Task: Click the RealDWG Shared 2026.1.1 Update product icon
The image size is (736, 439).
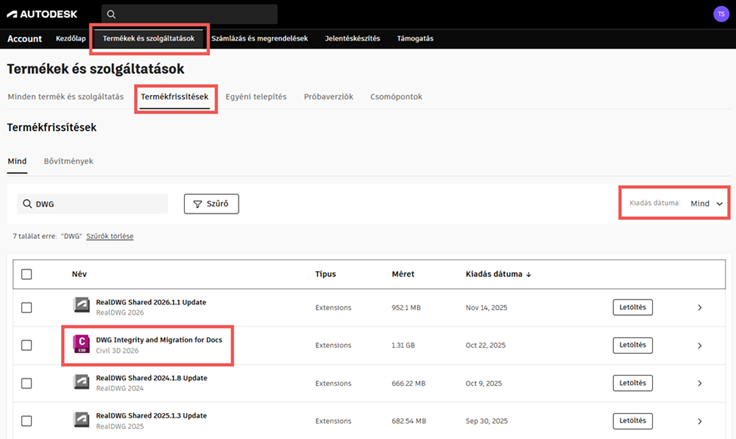Action: click(x=81, y=305)
